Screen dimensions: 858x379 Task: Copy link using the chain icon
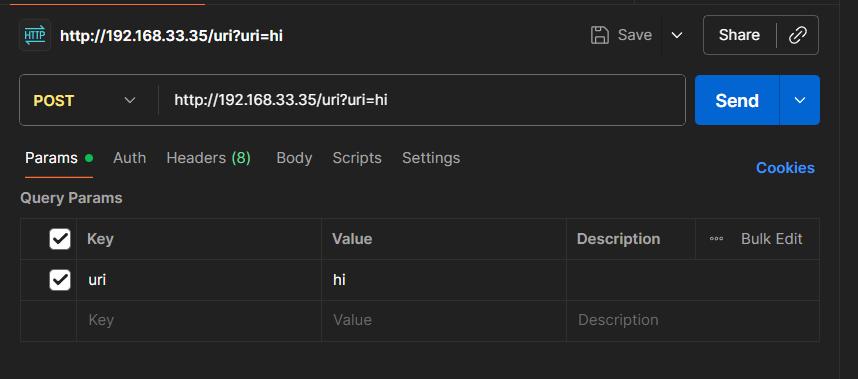pos(798,35)
